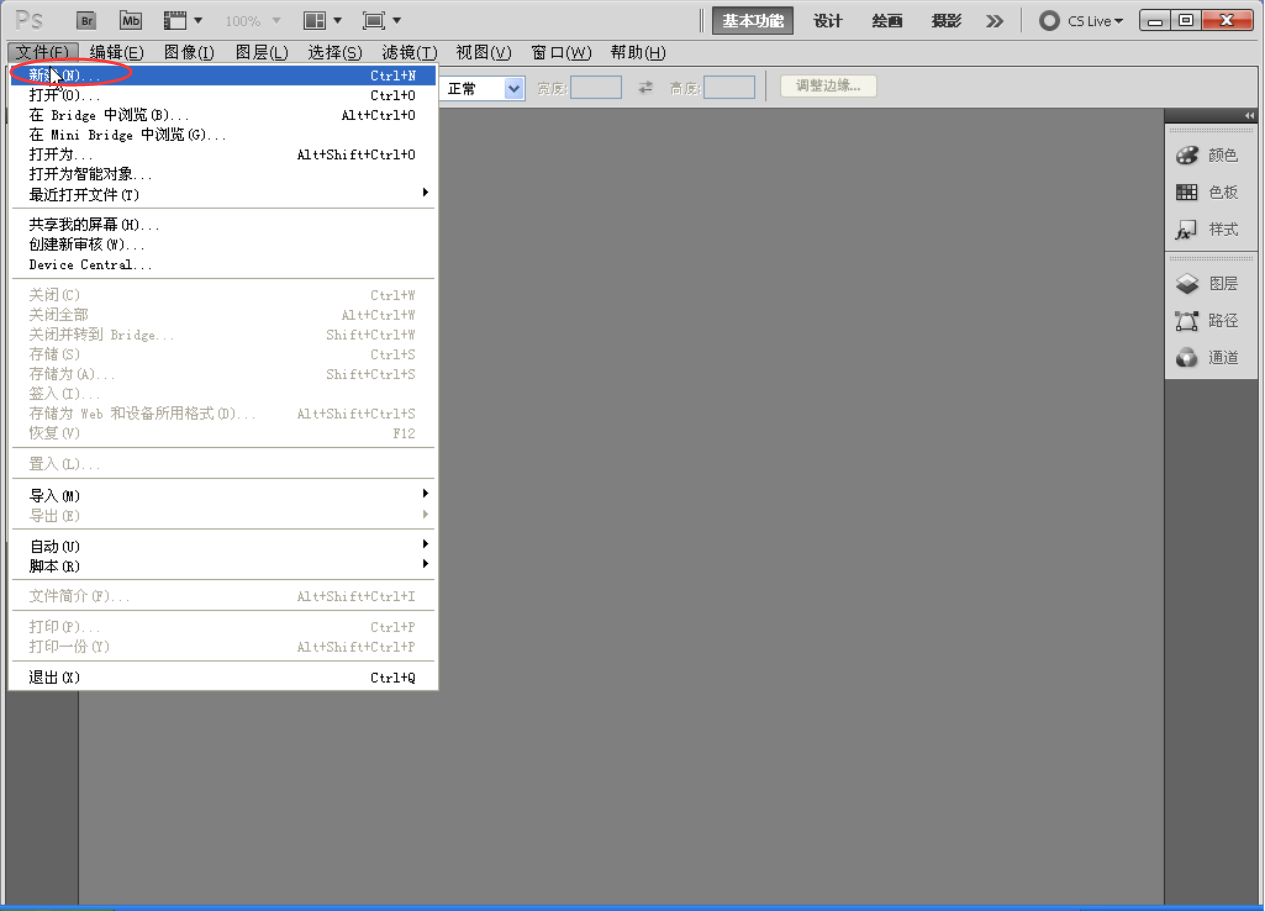
Task: Open the Screen Mode dropdown
Action: [382, 20]
